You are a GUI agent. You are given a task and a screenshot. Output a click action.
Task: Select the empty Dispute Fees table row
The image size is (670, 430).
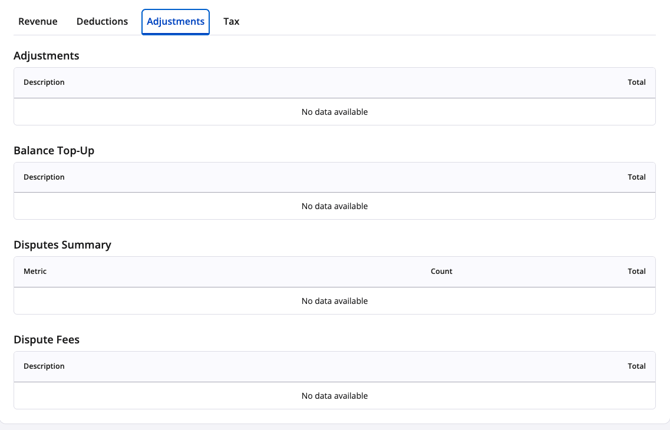tap(334, 396)
